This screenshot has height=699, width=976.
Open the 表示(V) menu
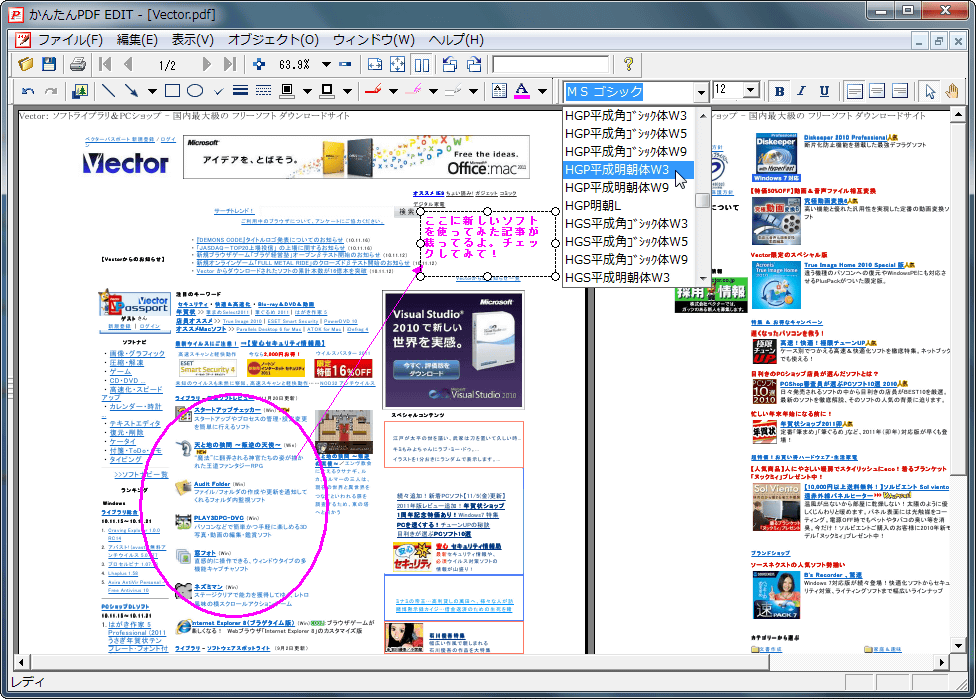pyautogui.click(x=192, y=40)
